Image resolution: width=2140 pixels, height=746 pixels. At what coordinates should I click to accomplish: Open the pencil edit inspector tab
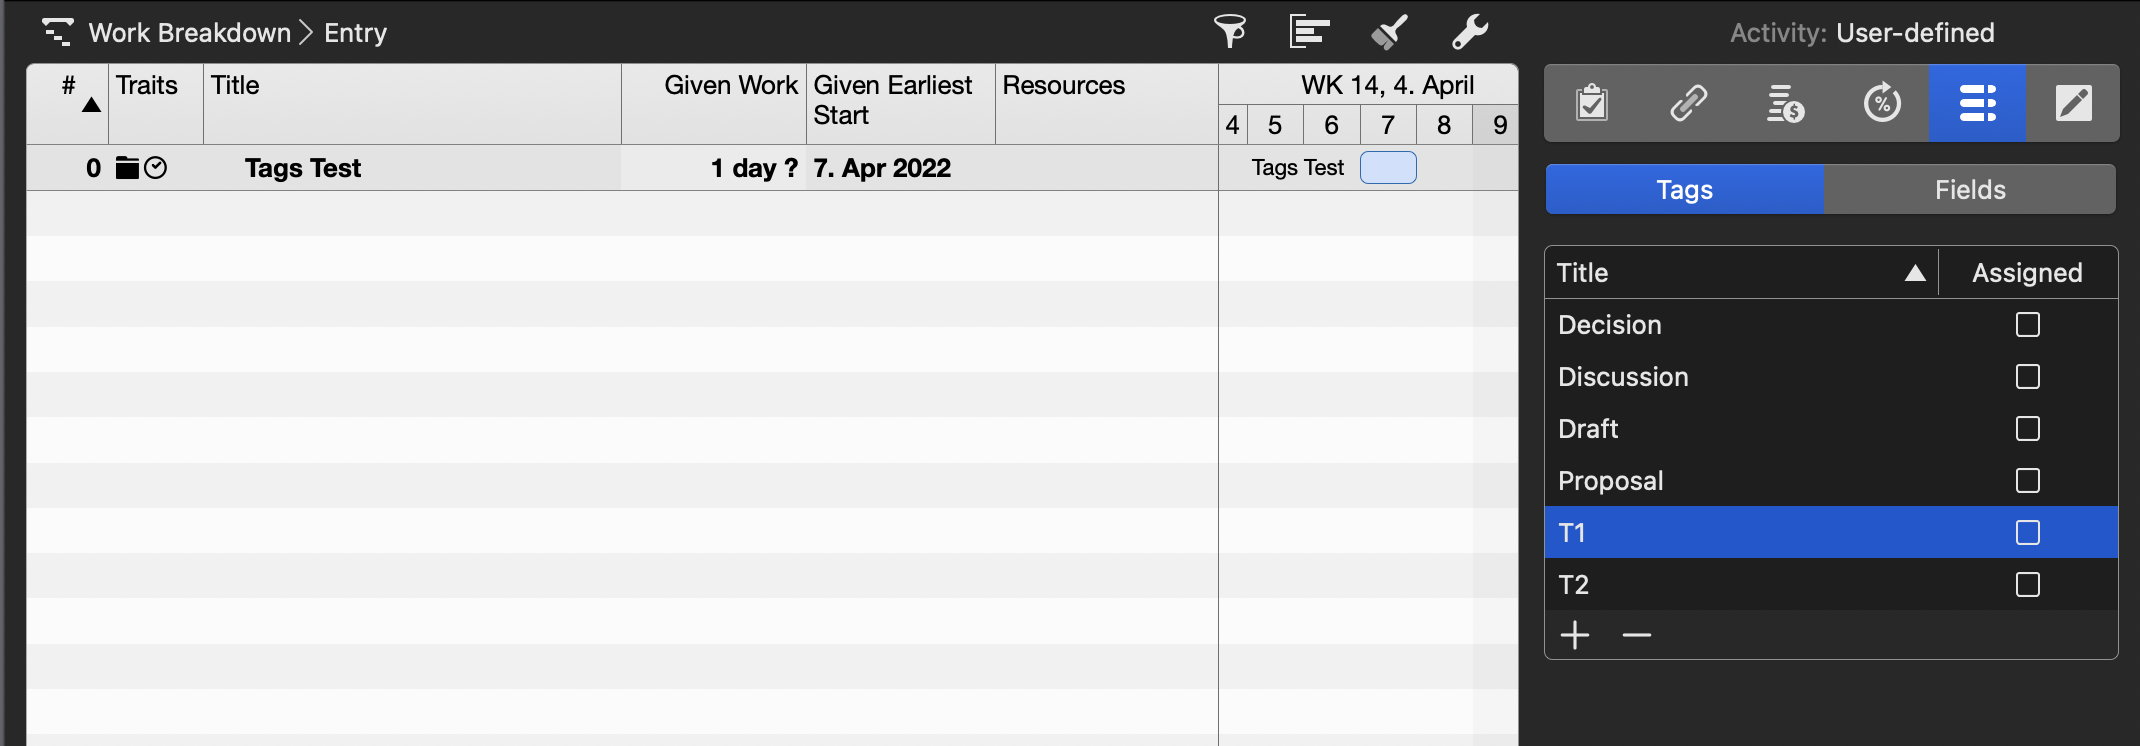pyautogui.click(x=2073, y=103)
